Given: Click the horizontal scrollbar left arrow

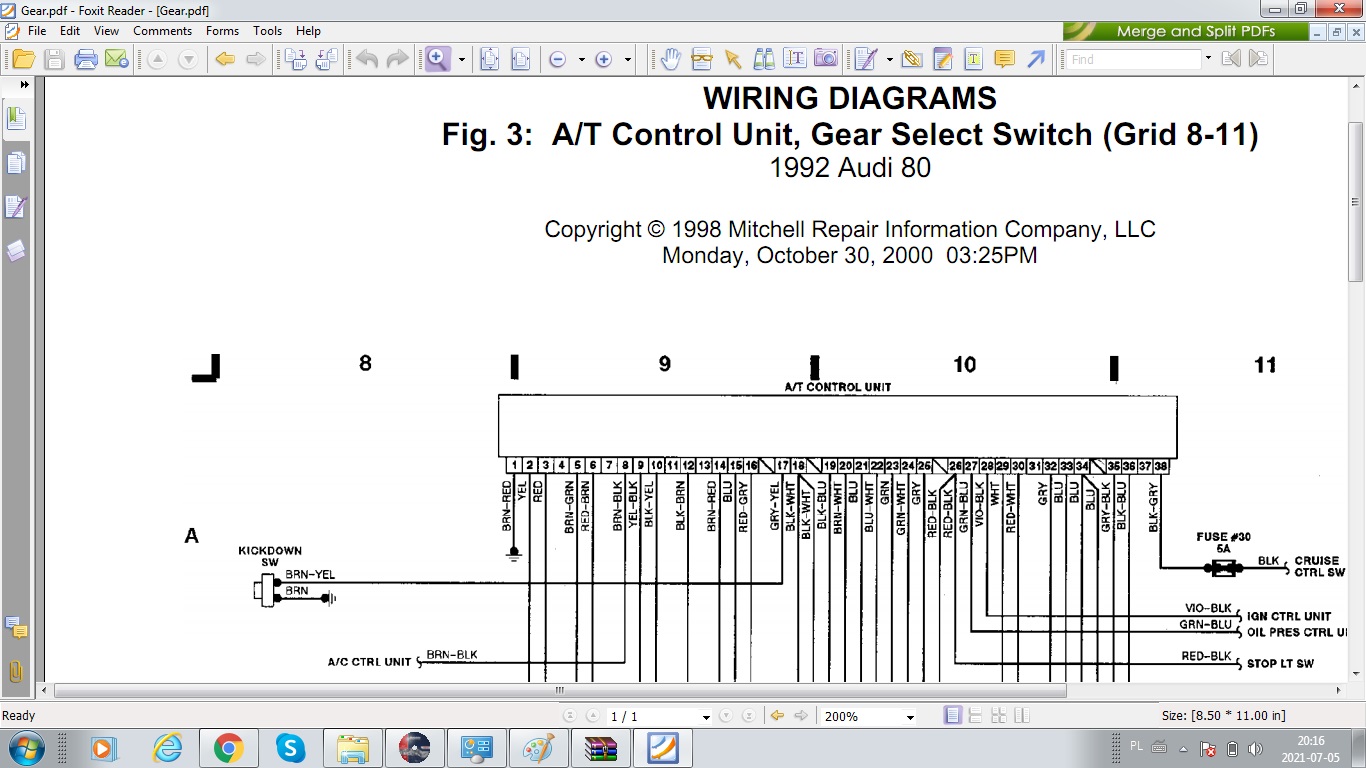Looking at the screenshot, I should tap(45, 690).
